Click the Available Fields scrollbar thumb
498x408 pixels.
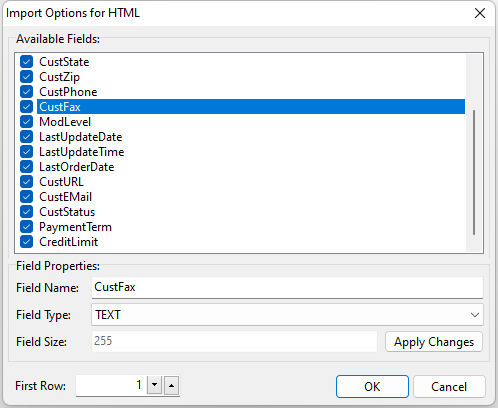coord(474,172)
